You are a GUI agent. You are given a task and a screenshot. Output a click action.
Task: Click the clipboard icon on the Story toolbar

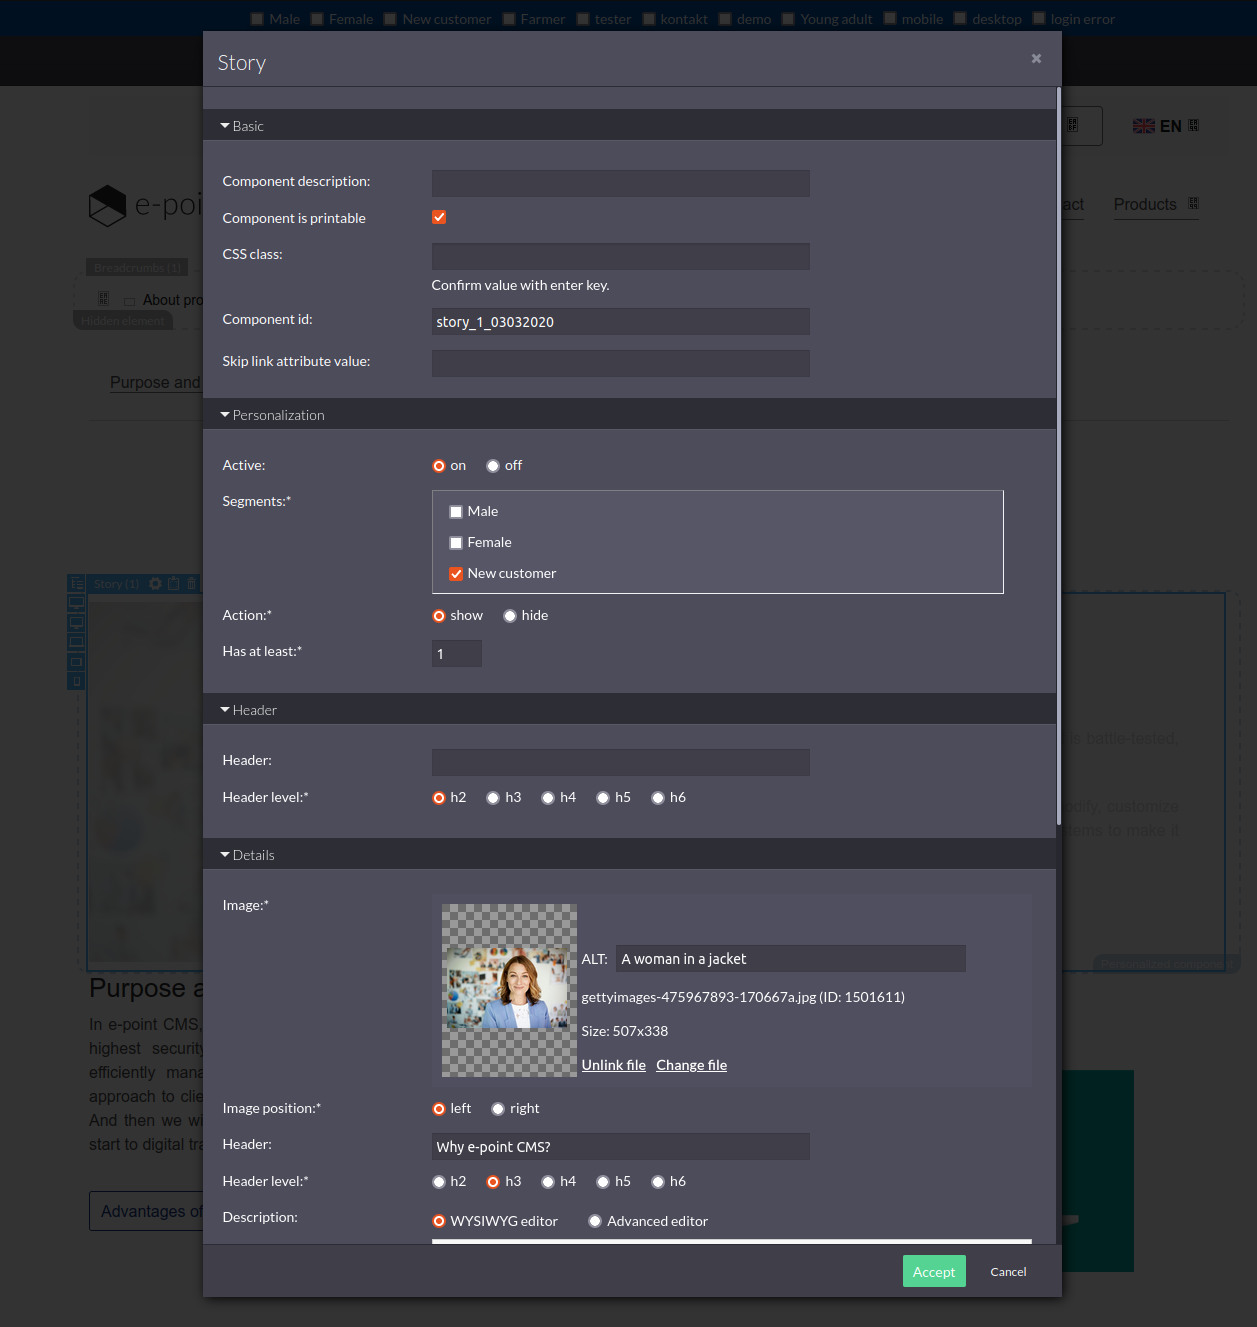(x=173, y=584)
